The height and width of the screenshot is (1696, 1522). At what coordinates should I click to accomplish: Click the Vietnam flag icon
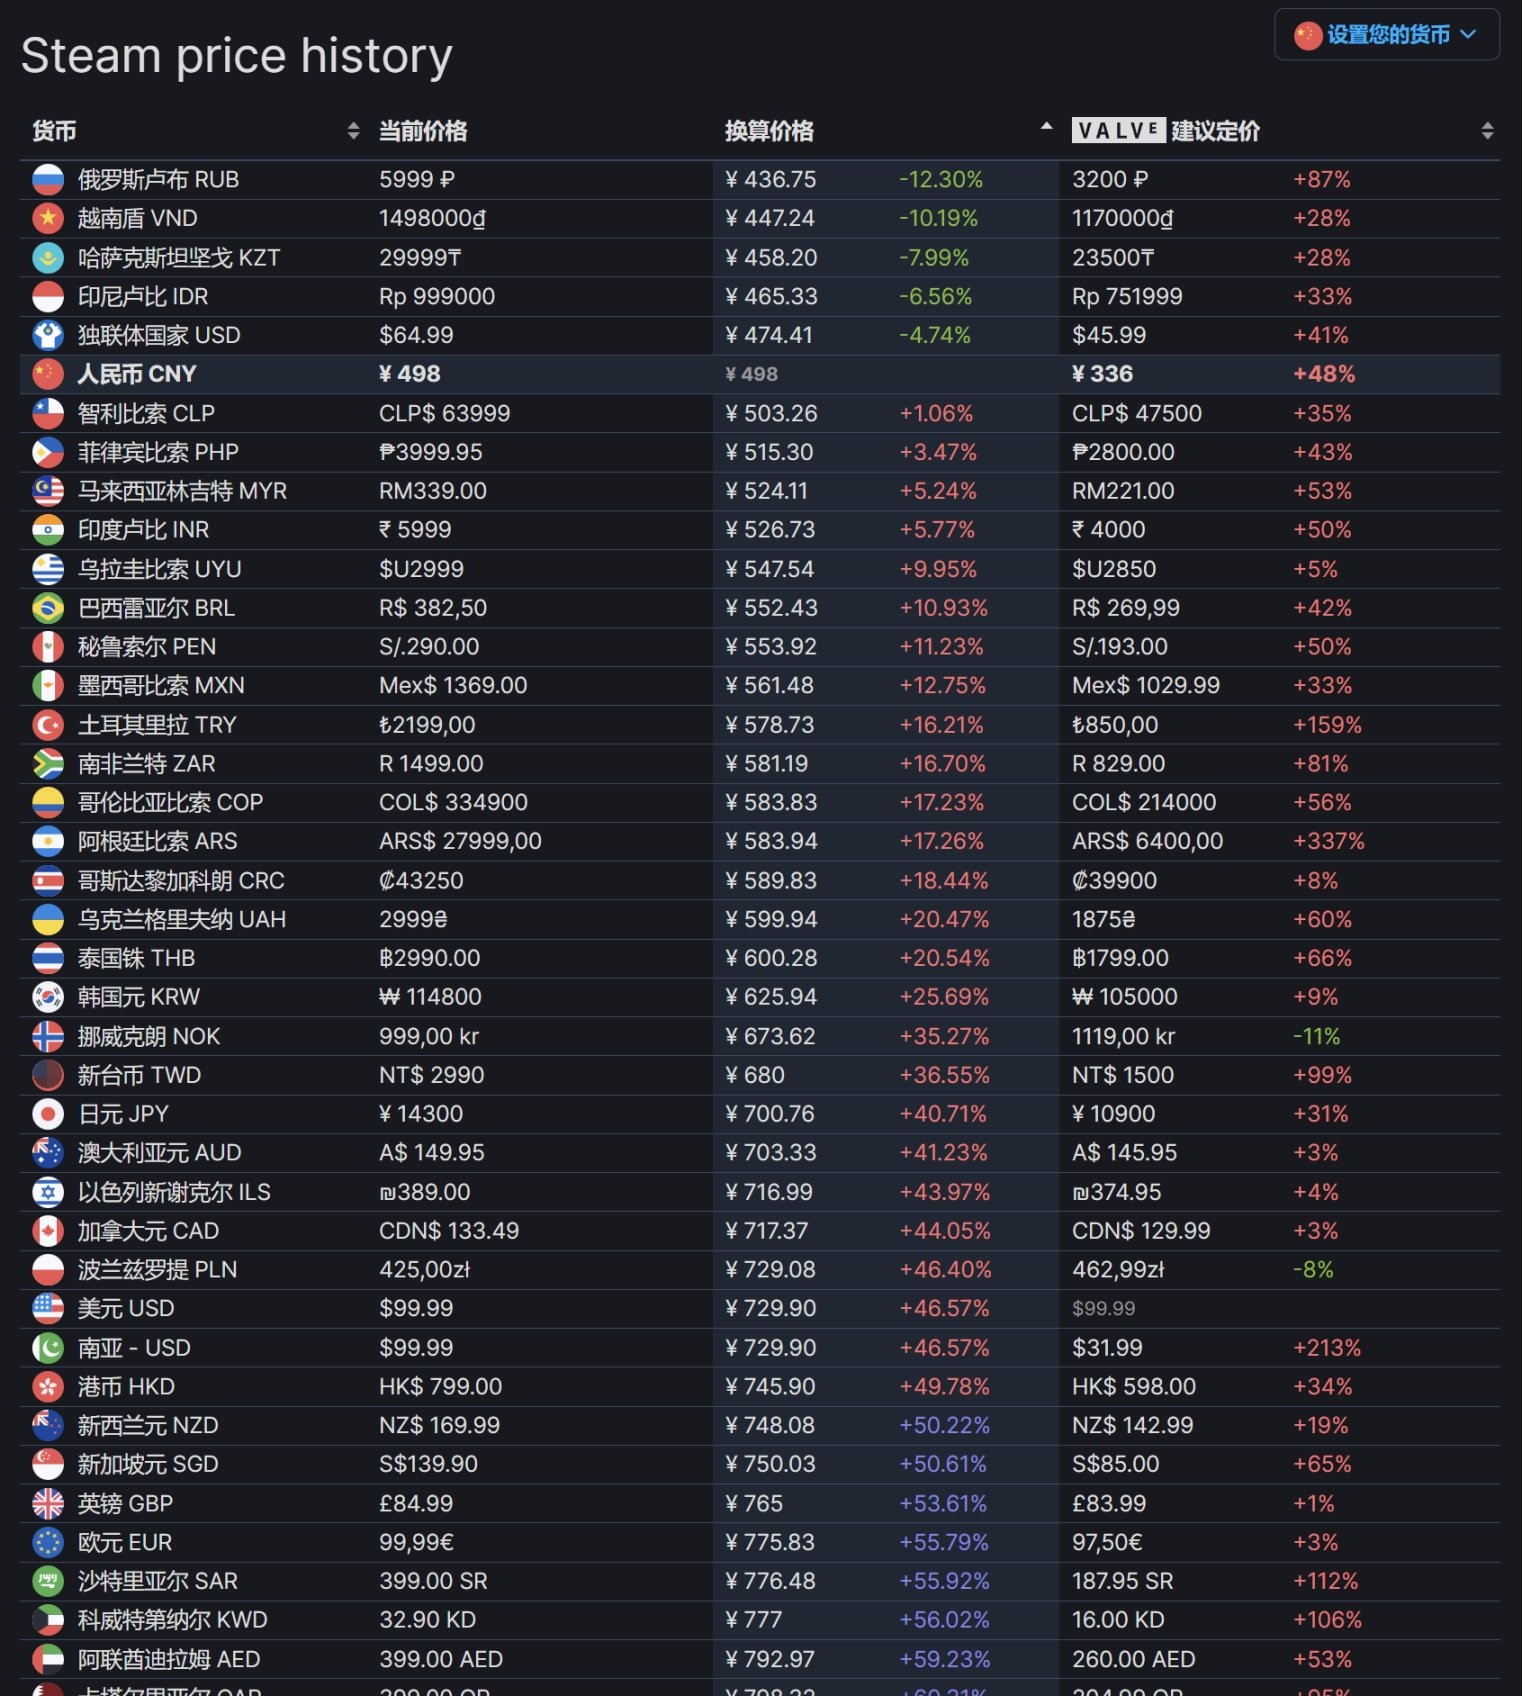coord(48,219)
